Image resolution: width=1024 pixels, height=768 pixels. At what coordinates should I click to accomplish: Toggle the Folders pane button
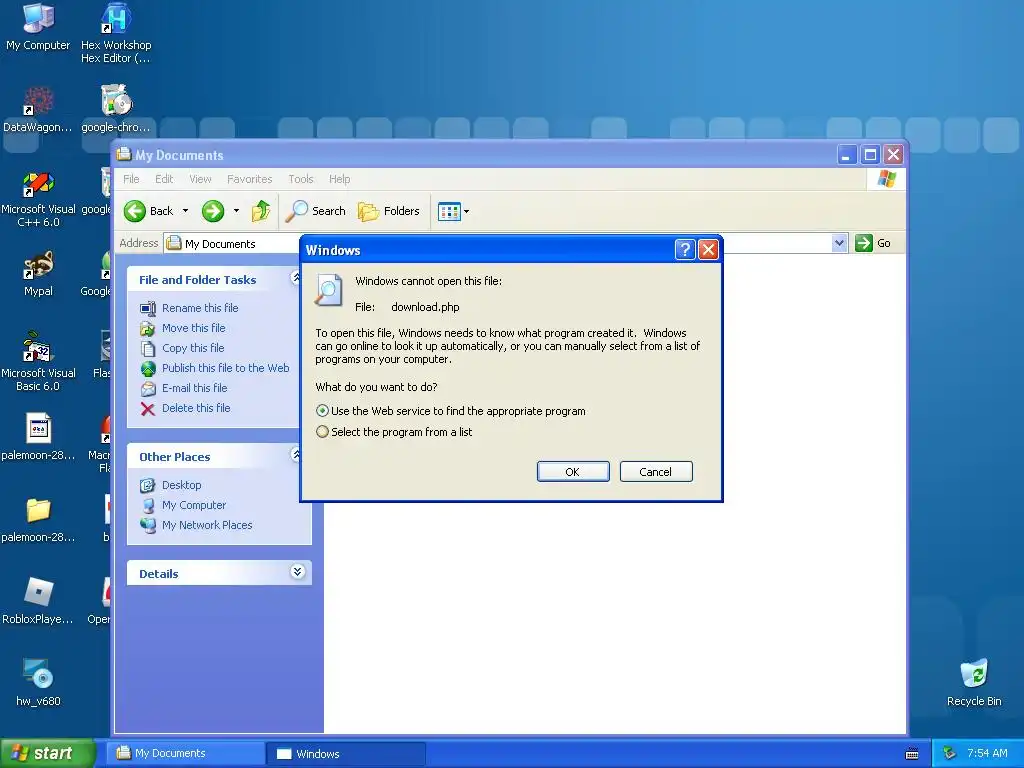pos(389,211)
